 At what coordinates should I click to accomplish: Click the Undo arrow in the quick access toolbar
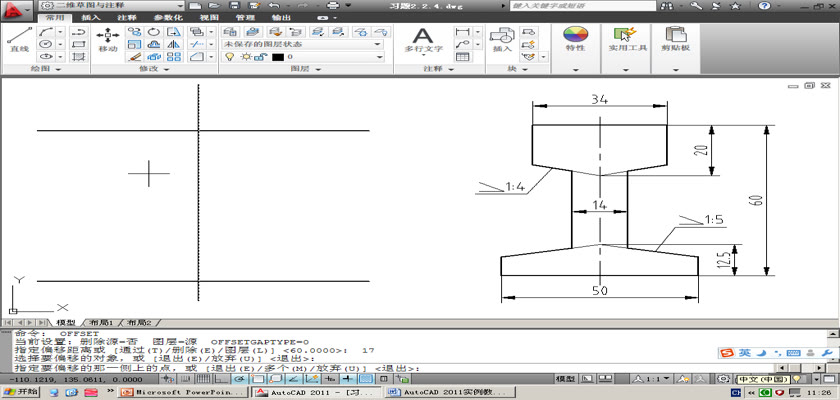pos(274,5)
